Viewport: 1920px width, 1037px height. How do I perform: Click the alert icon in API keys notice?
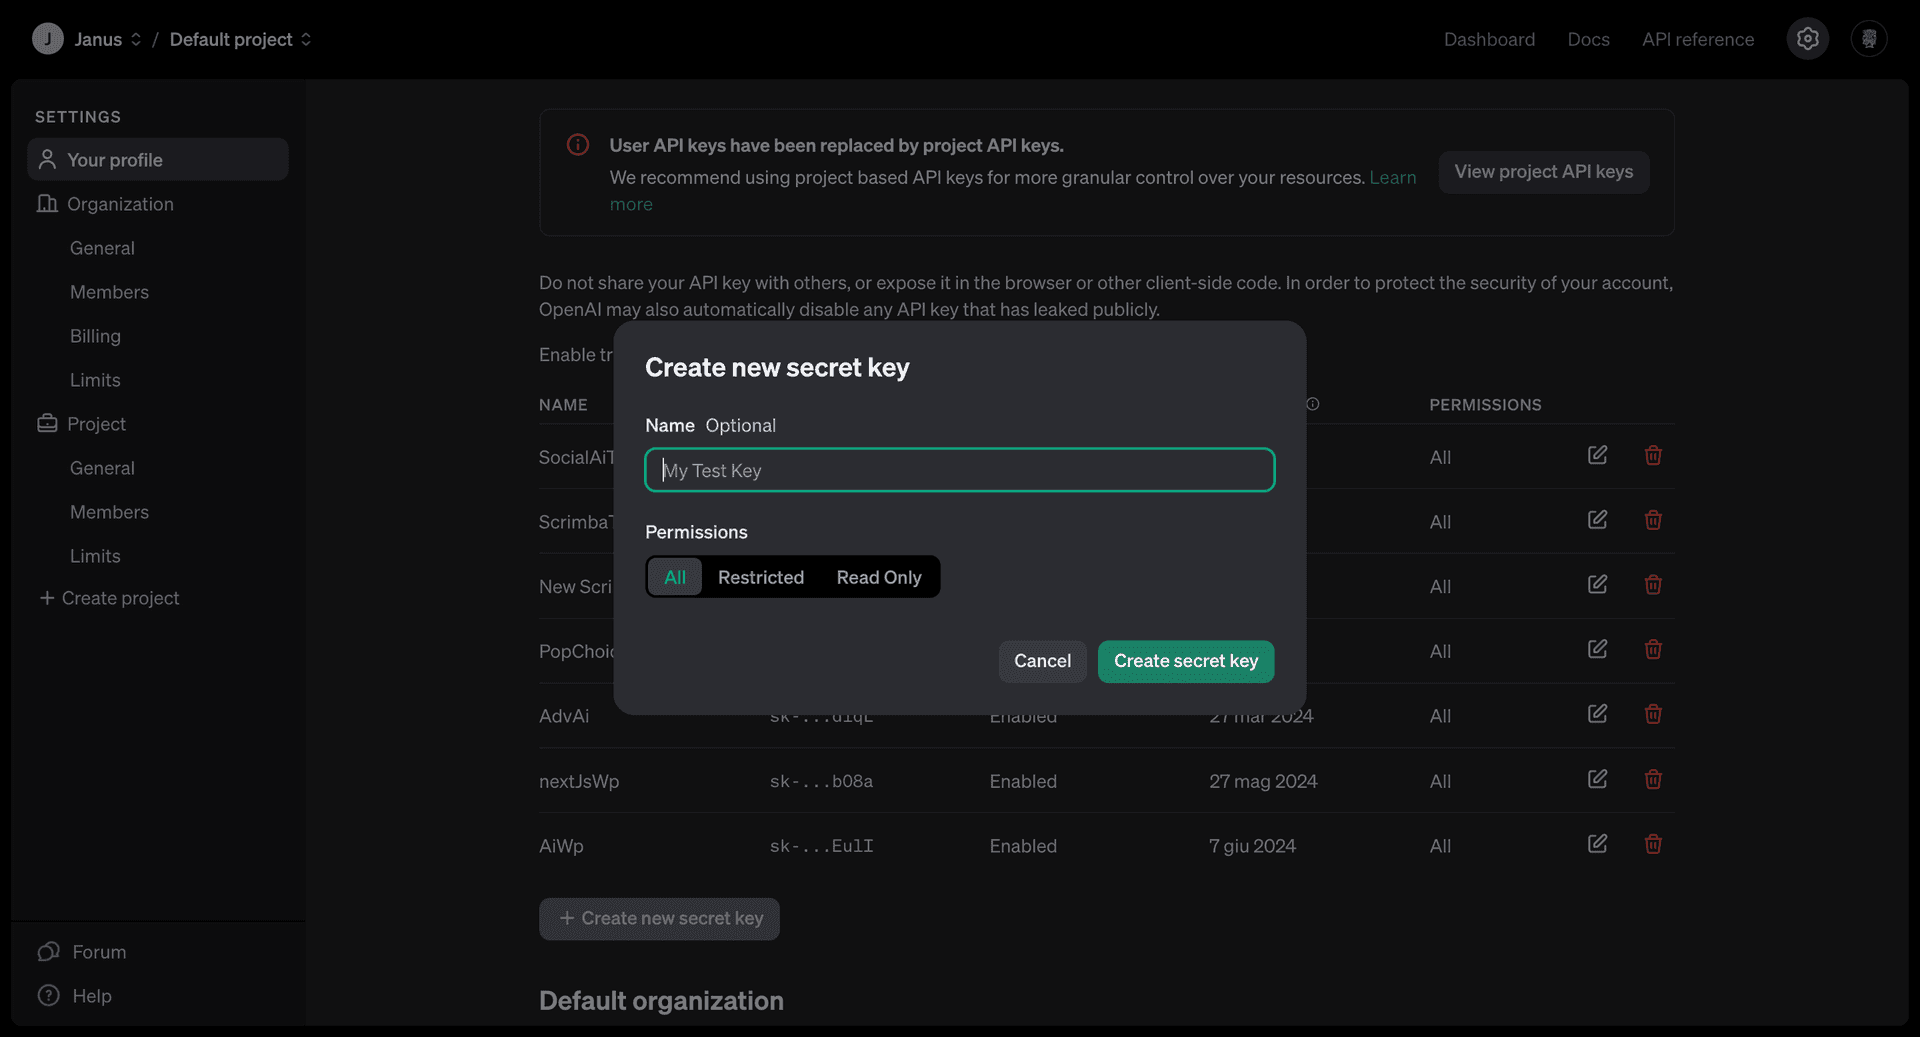click(578, 145)
